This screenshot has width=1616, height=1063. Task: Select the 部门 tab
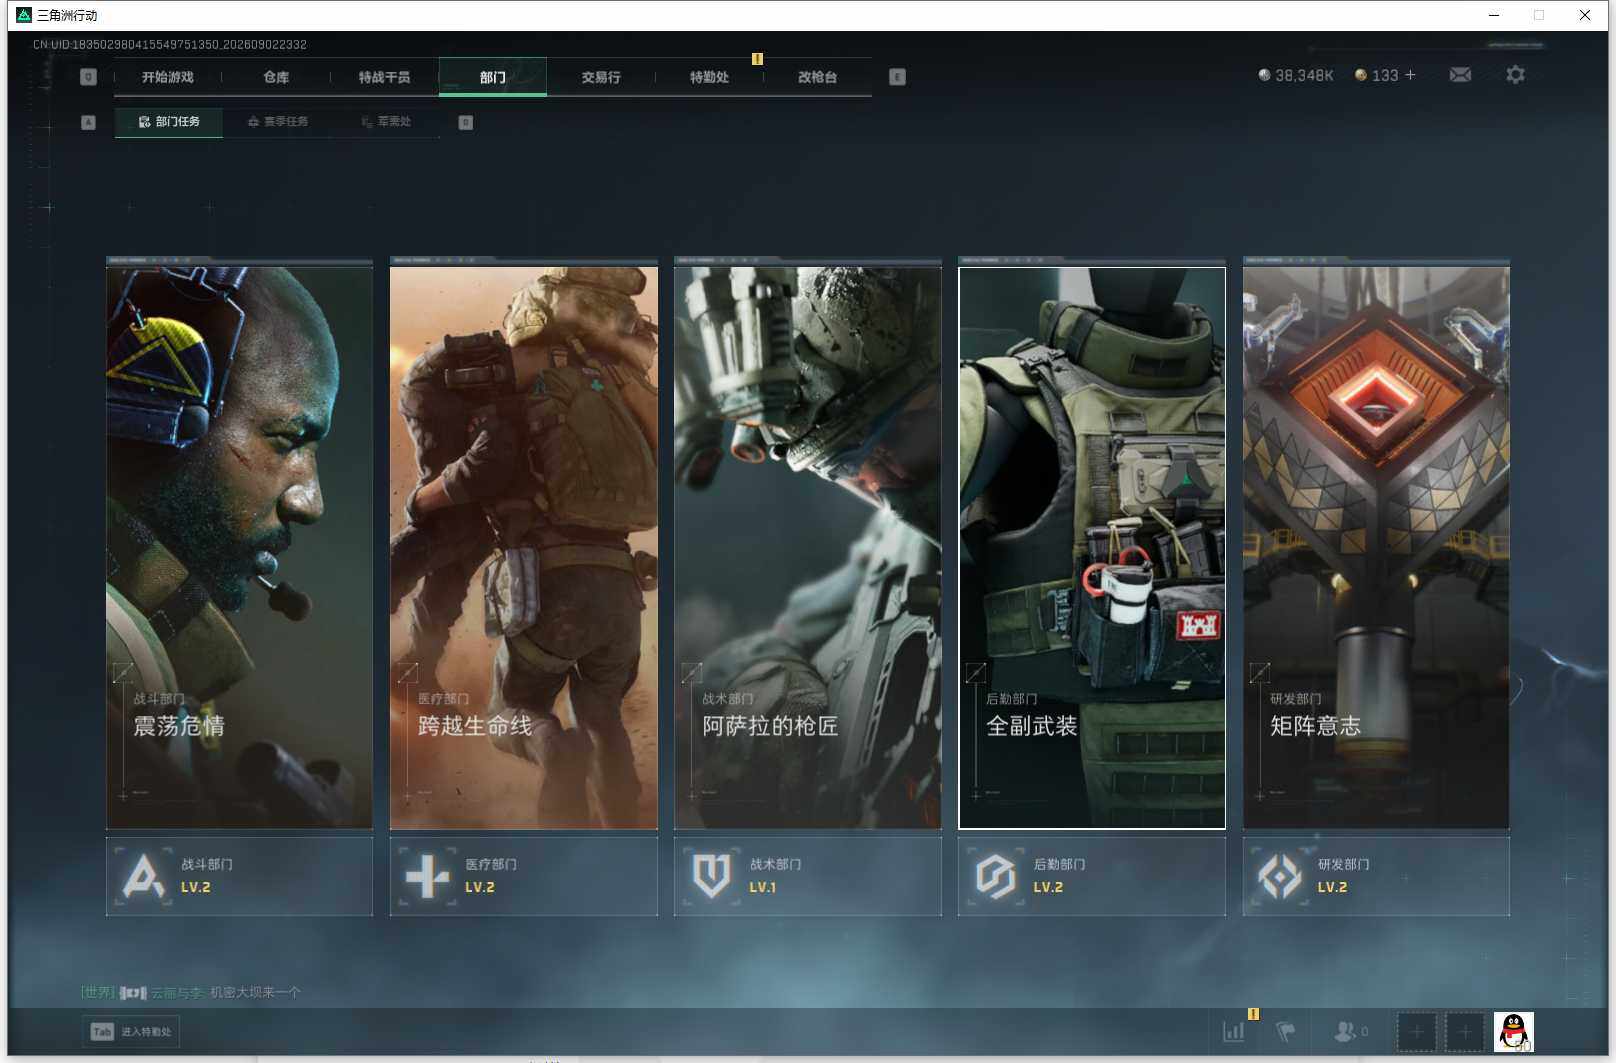point(493,77)
